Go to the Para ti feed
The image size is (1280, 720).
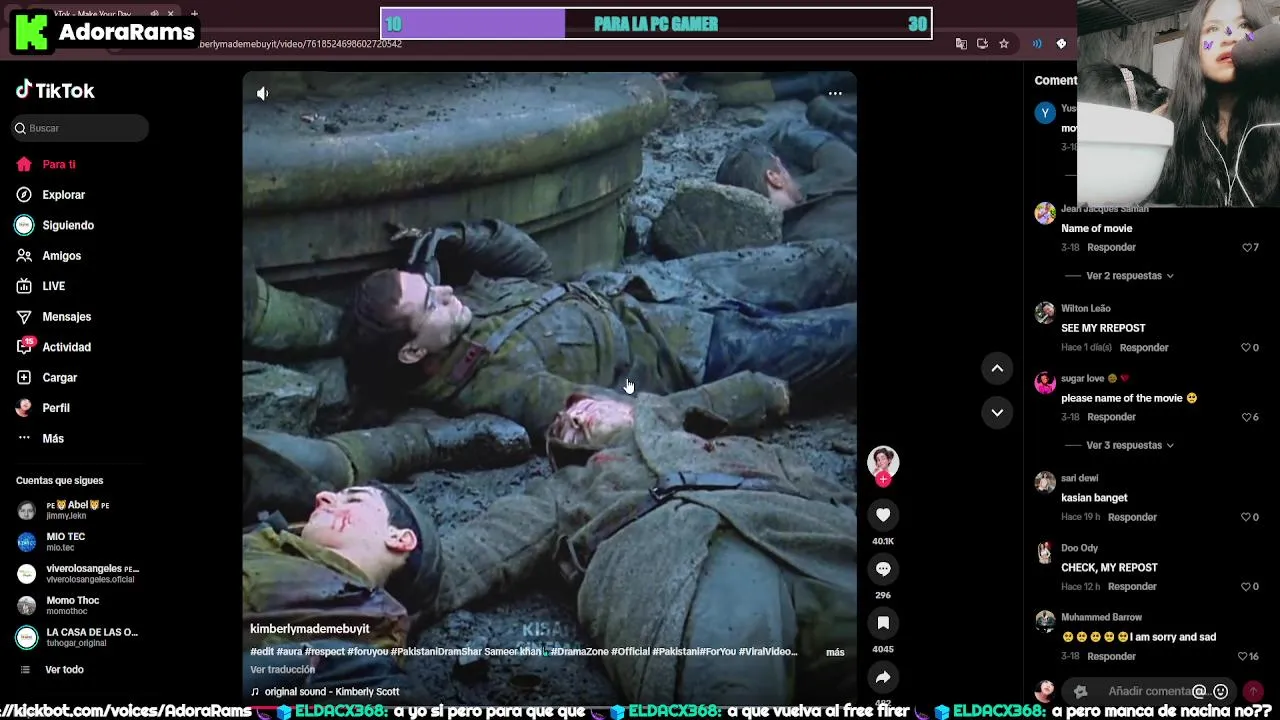click(x=45, y=164)
